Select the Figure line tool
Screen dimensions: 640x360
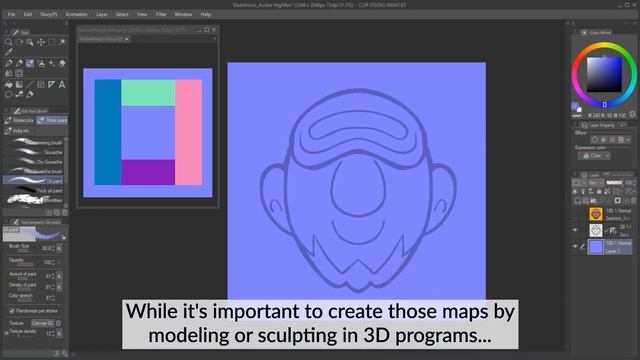[30, 84]
